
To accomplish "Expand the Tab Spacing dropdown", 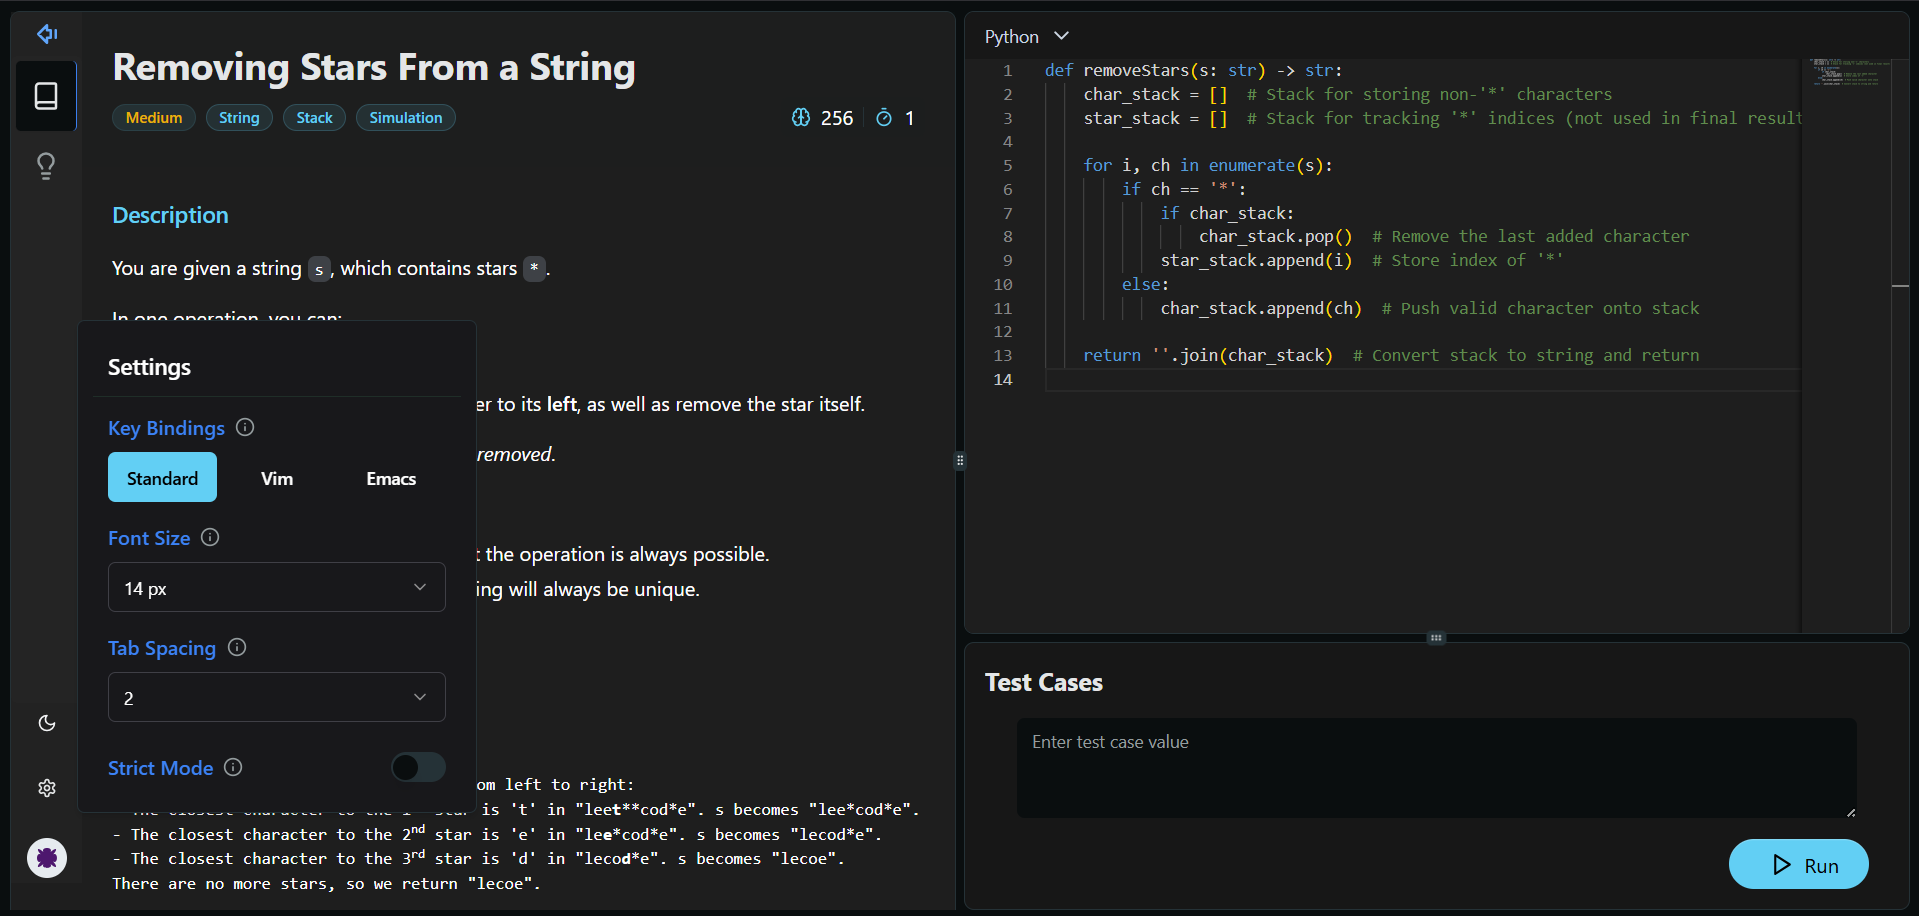I will [277, 697].
